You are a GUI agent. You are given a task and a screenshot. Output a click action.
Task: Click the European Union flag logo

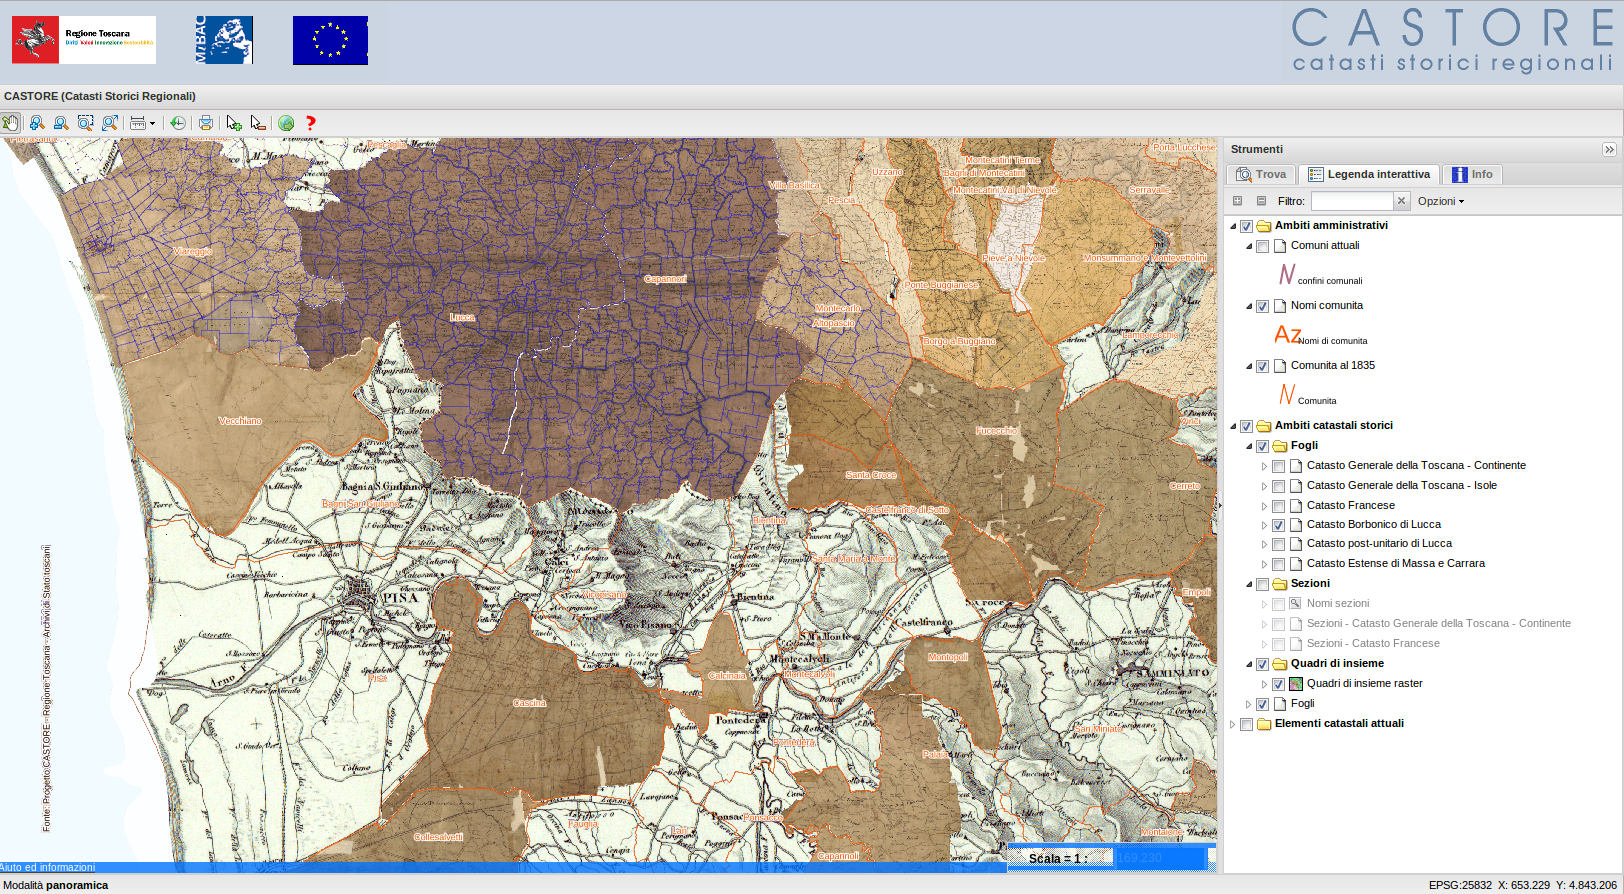click(330, 40)
